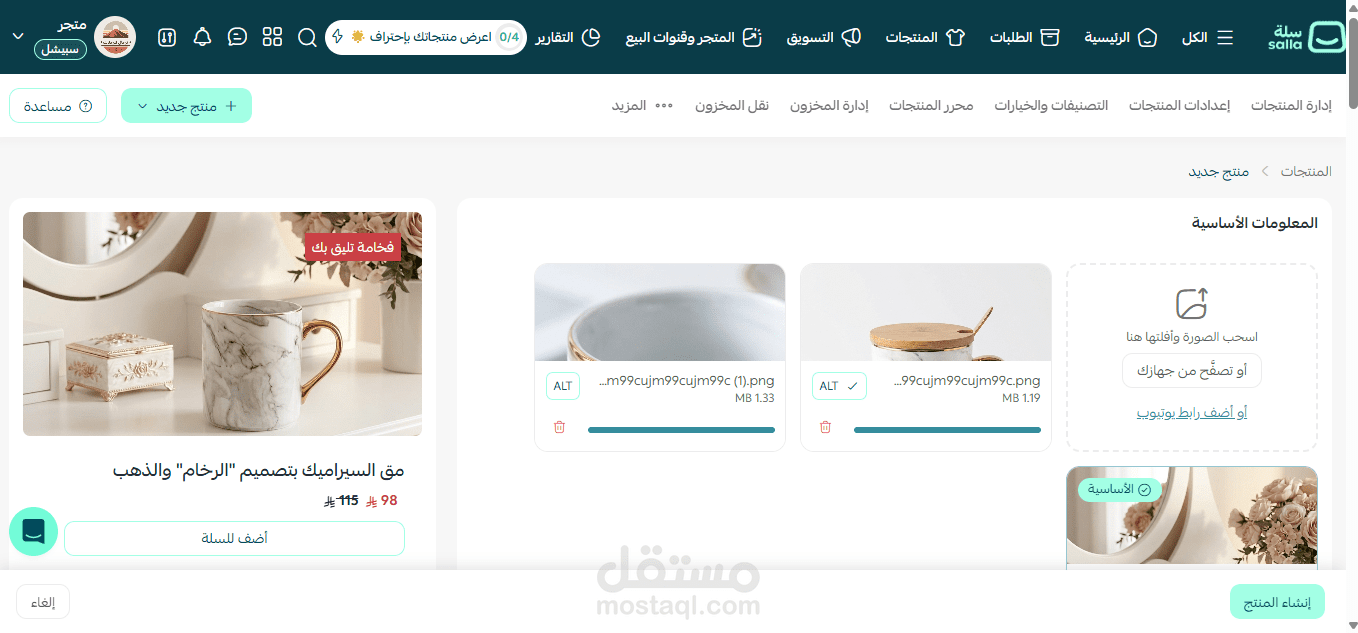The width and height of the screenshot is (1358, 633).
Task: Click the product title مق السيراميك
Action: click(x=258, y=470)
